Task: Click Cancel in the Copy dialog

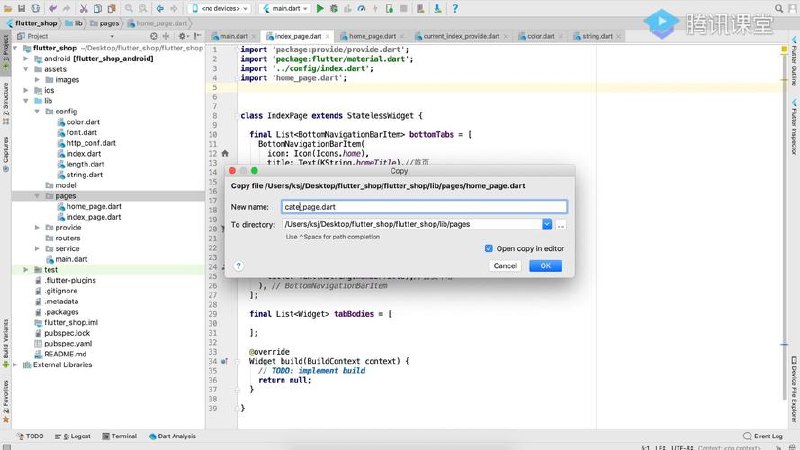Action: [x=505, y=266]
